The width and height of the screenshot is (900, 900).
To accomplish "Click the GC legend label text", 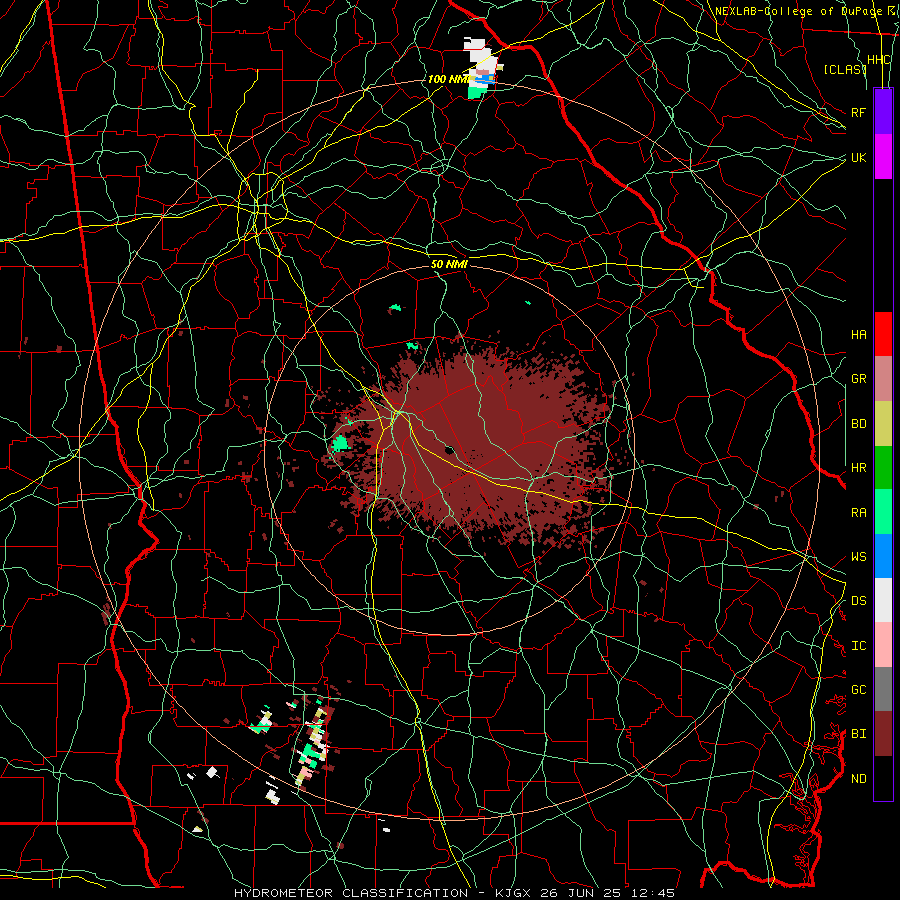I will click(x=858, y=690).
